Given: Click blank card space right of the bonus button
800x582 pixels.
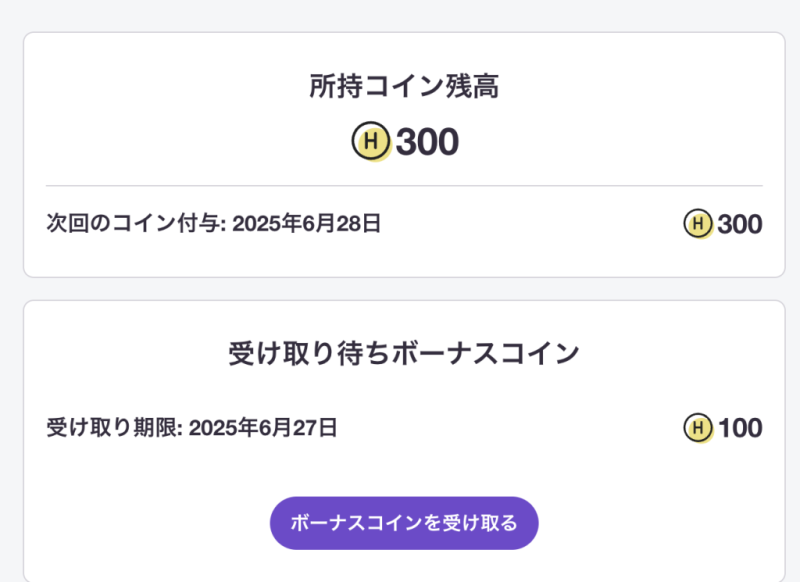Looking at the screenshot, I should (x=660, y=523).
